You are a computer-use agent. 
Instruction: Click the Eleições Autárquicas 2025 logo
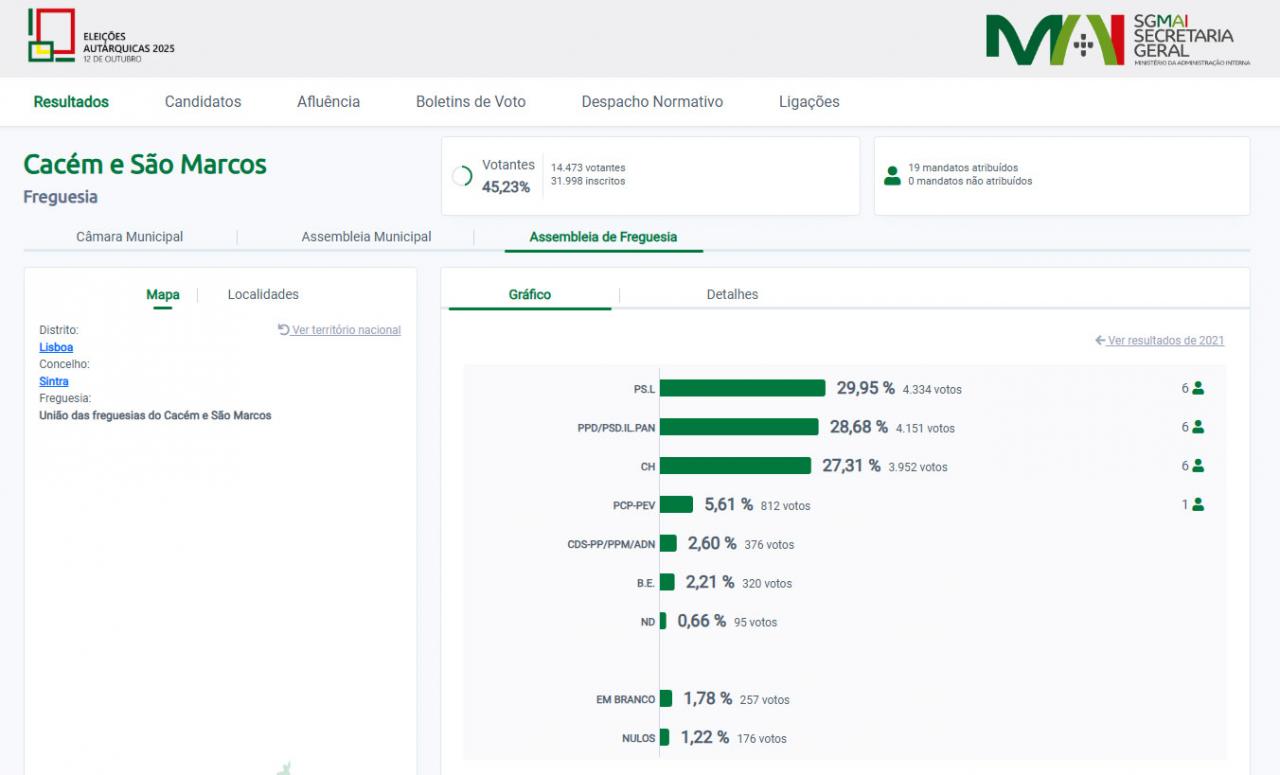(x=100, y=37)
